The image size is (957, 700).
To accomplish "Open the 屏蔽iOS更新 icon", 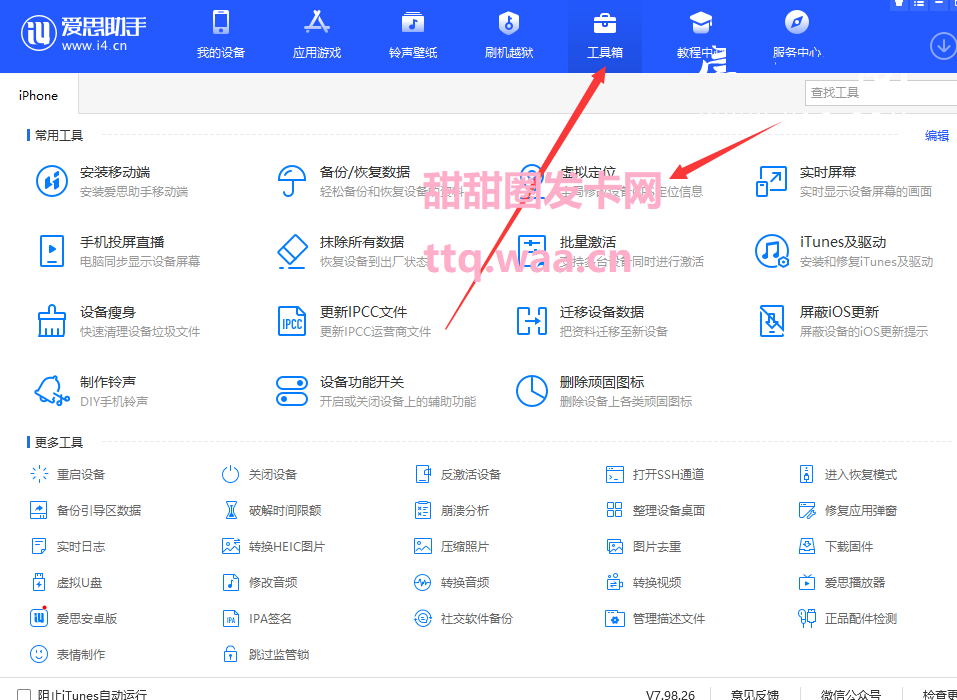I will point(771,321).
